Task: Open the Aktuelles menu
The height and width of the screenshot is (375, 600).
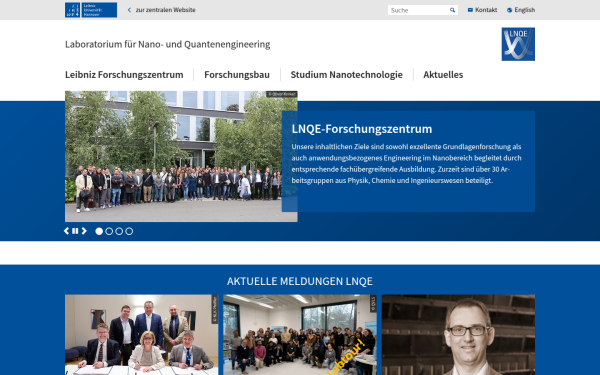Action: pyautogui.click(x=443, y=75)
